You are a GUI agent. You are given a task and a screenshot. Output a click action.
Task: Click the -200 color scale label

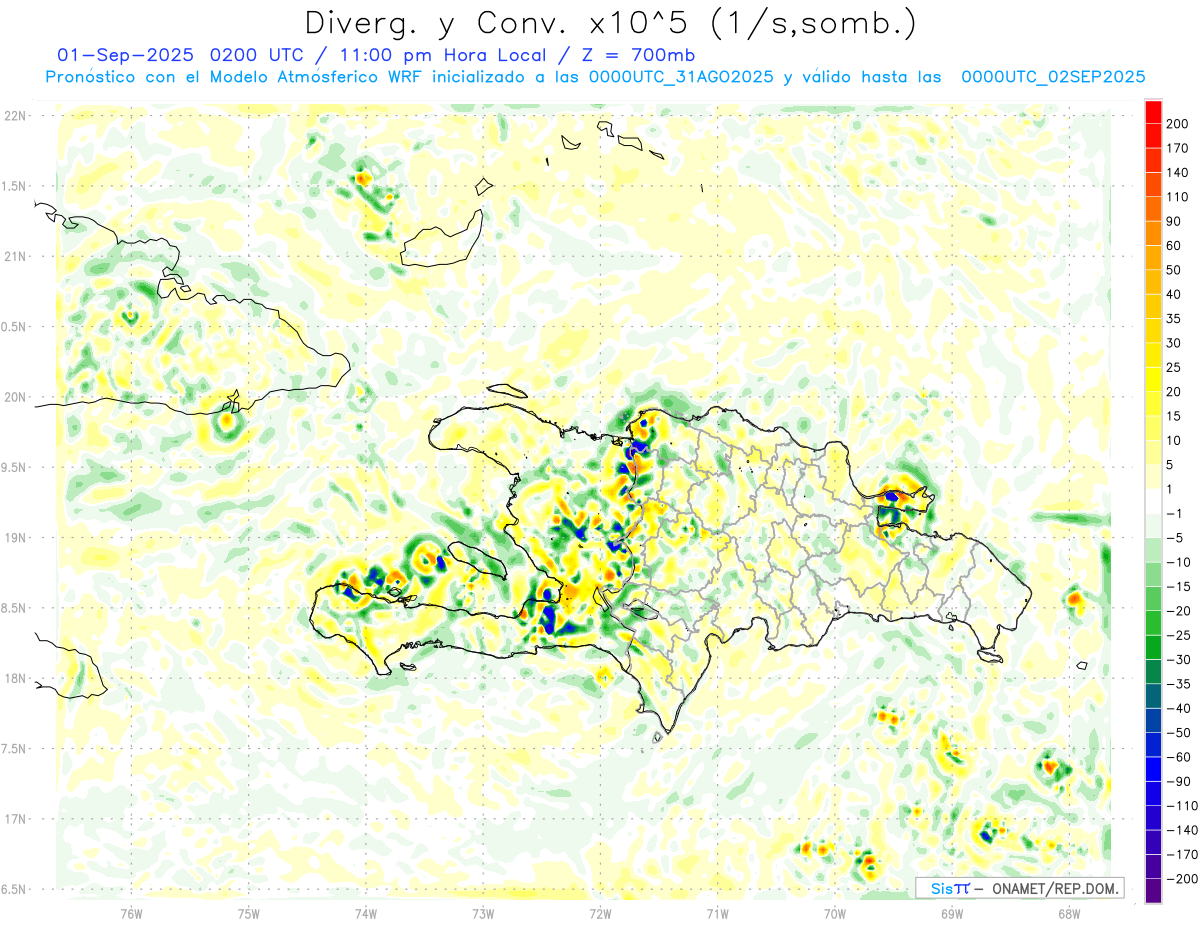pyautogui.click(x=1180, y=878)
